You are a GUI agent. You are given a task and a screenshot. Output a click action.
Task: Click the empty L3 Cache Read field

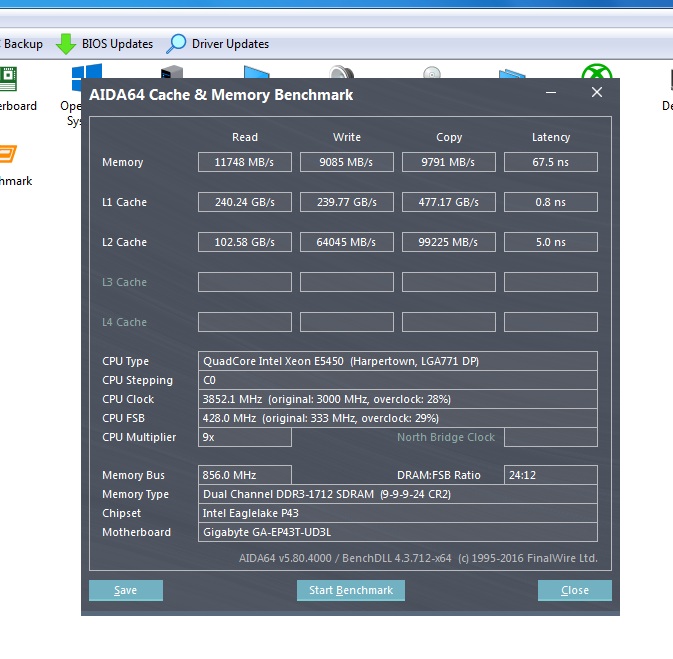[x=245, y=282]
